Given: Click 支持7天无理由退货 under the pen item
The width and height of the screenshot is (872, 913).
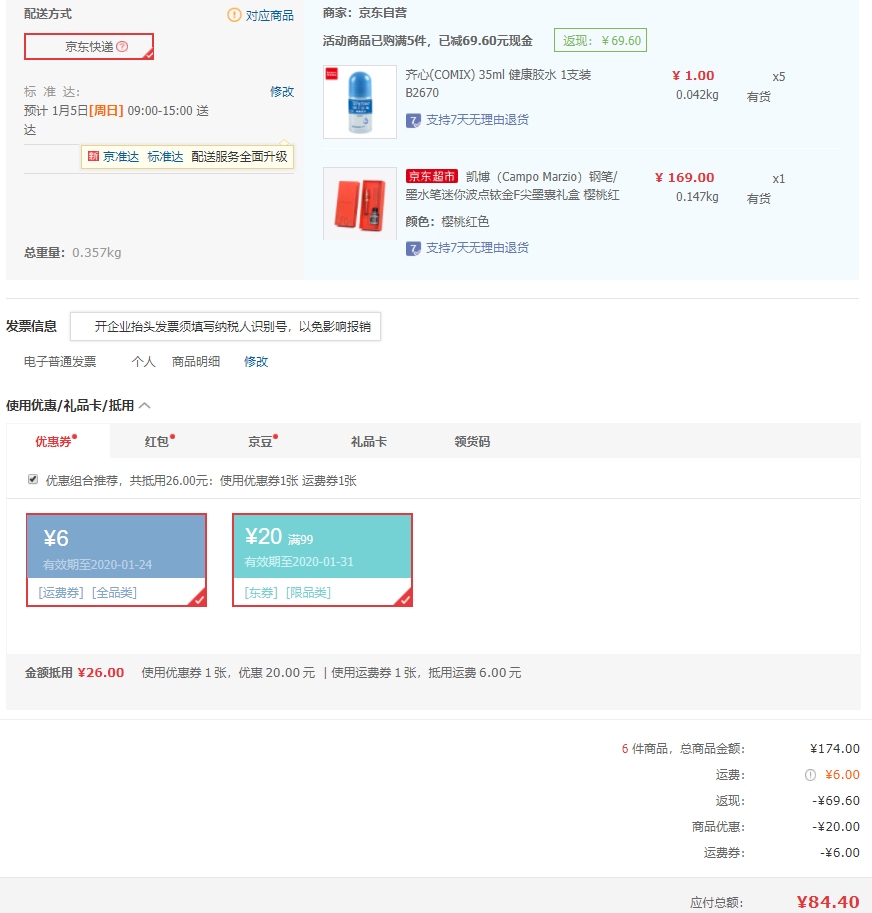Looking at the screenshot, I should (x=477, y=248).
